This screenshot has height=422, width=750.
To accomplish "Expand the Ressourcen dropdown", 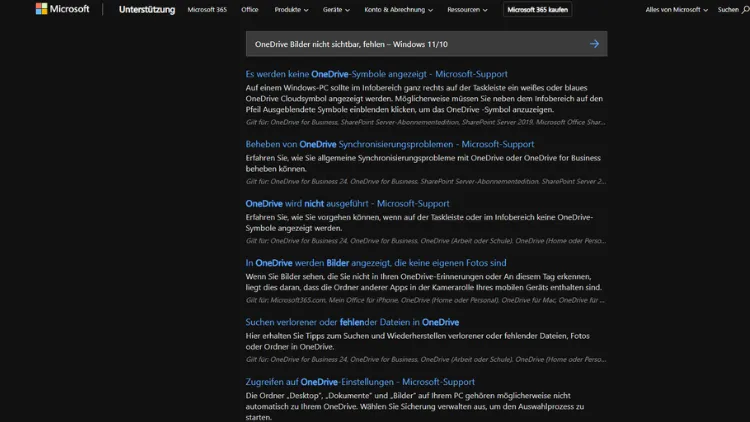I will pos(467,10).
